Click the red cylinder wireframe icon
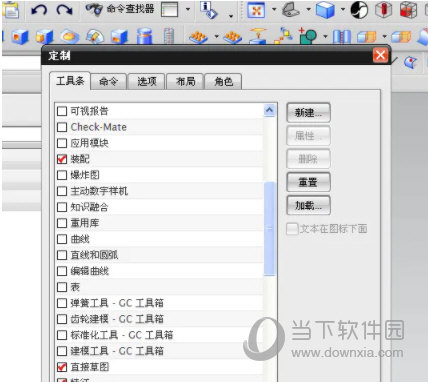 coord(384,10)
